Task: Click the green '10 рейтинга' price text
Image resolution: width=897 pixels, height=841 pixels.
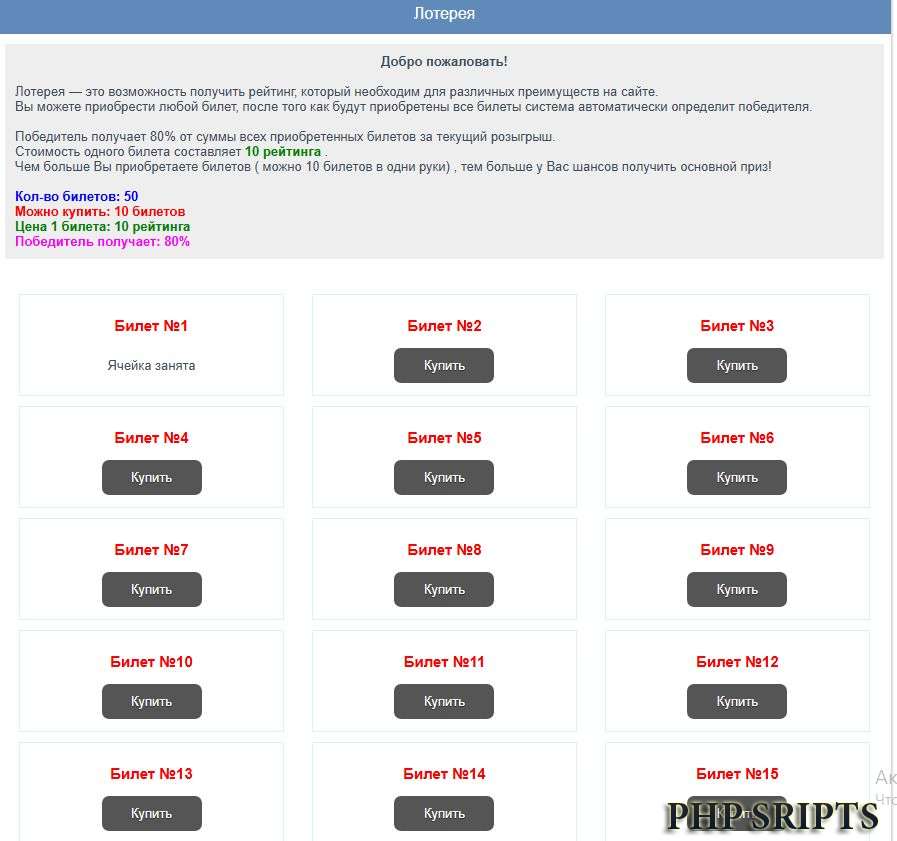Action: click(283, 151)
